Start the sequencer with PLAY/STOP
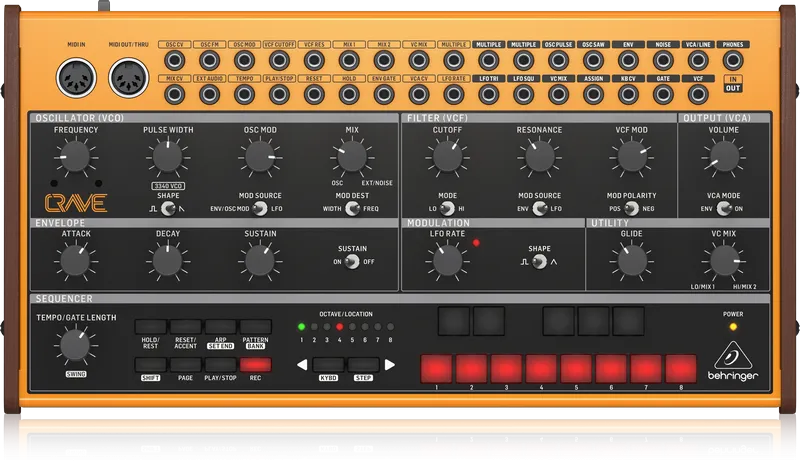 pyautogui.click(x=220, y=365)
